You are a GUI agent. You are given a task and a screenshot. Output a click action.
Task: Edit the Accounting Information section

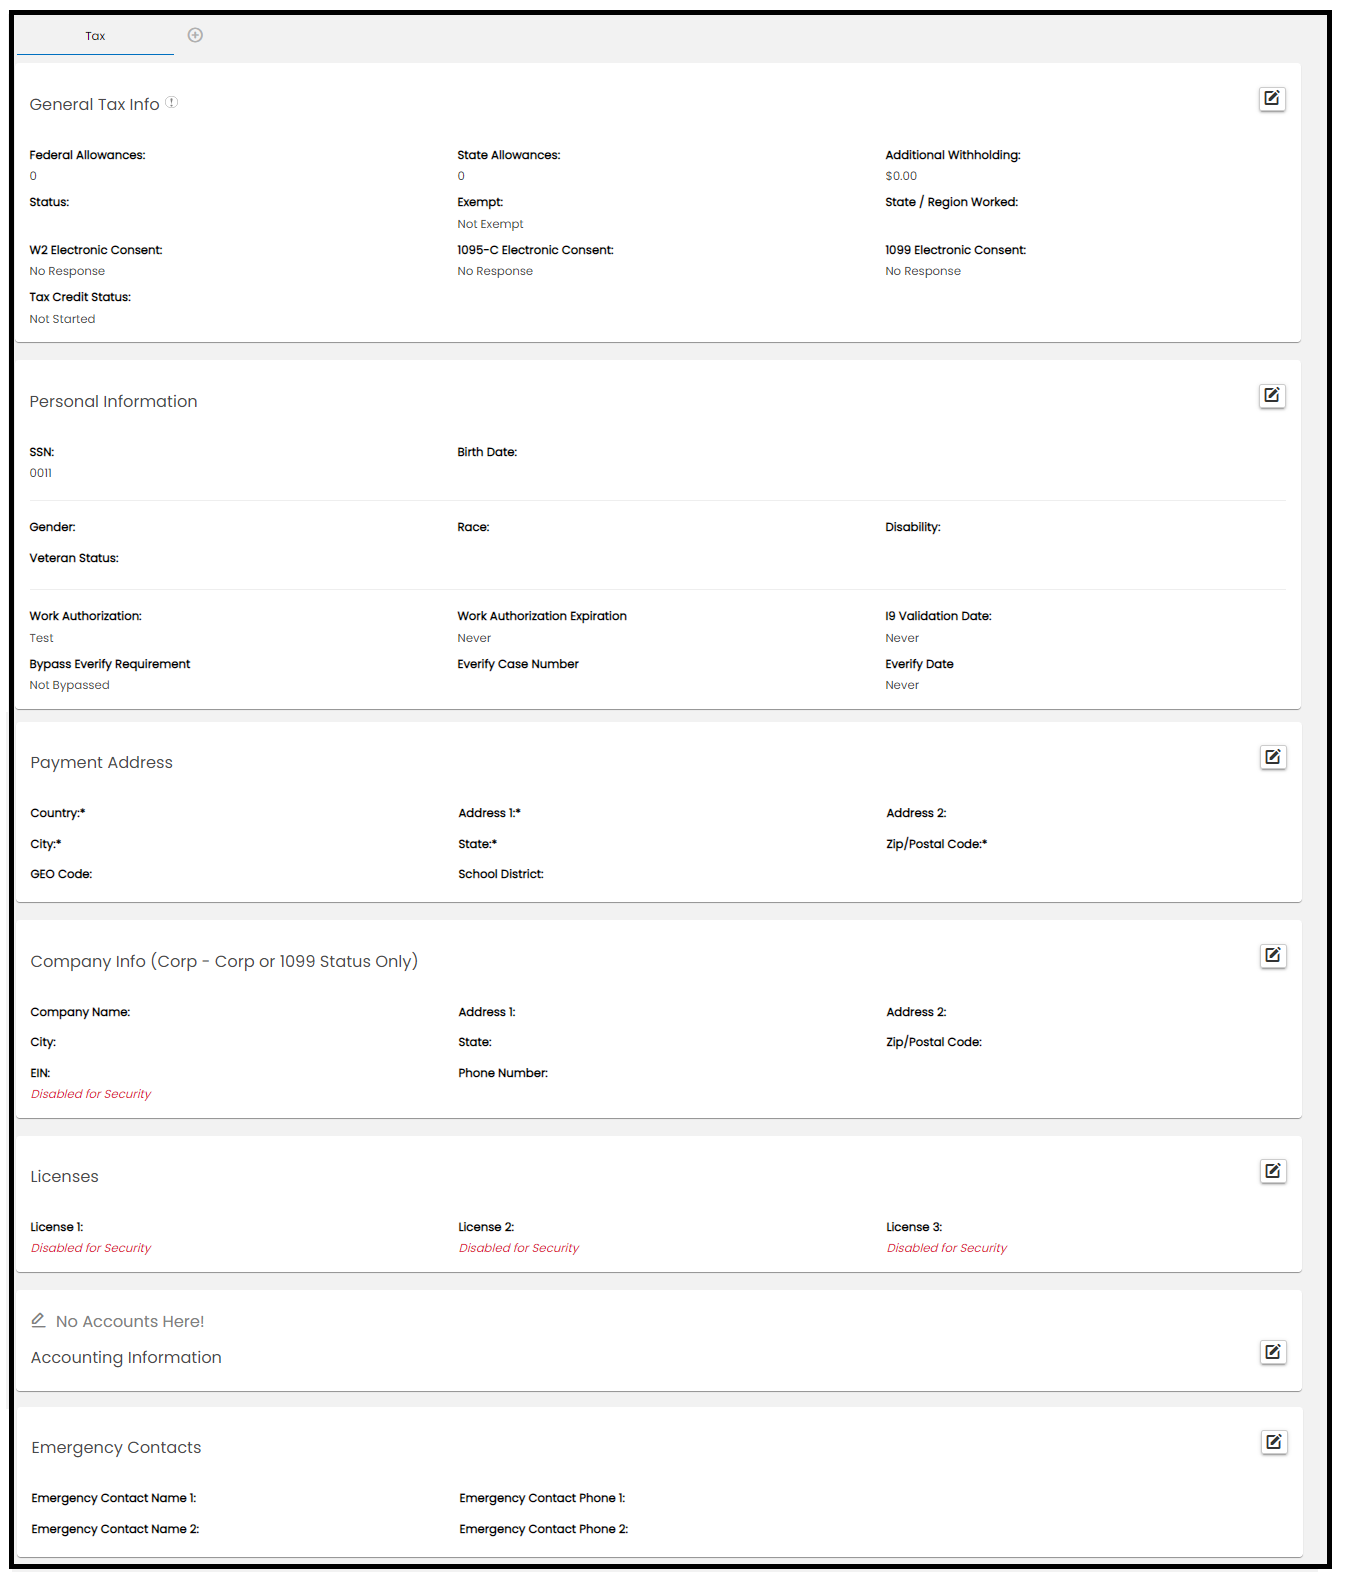pyautogui.click(x=1272, y=1352)
